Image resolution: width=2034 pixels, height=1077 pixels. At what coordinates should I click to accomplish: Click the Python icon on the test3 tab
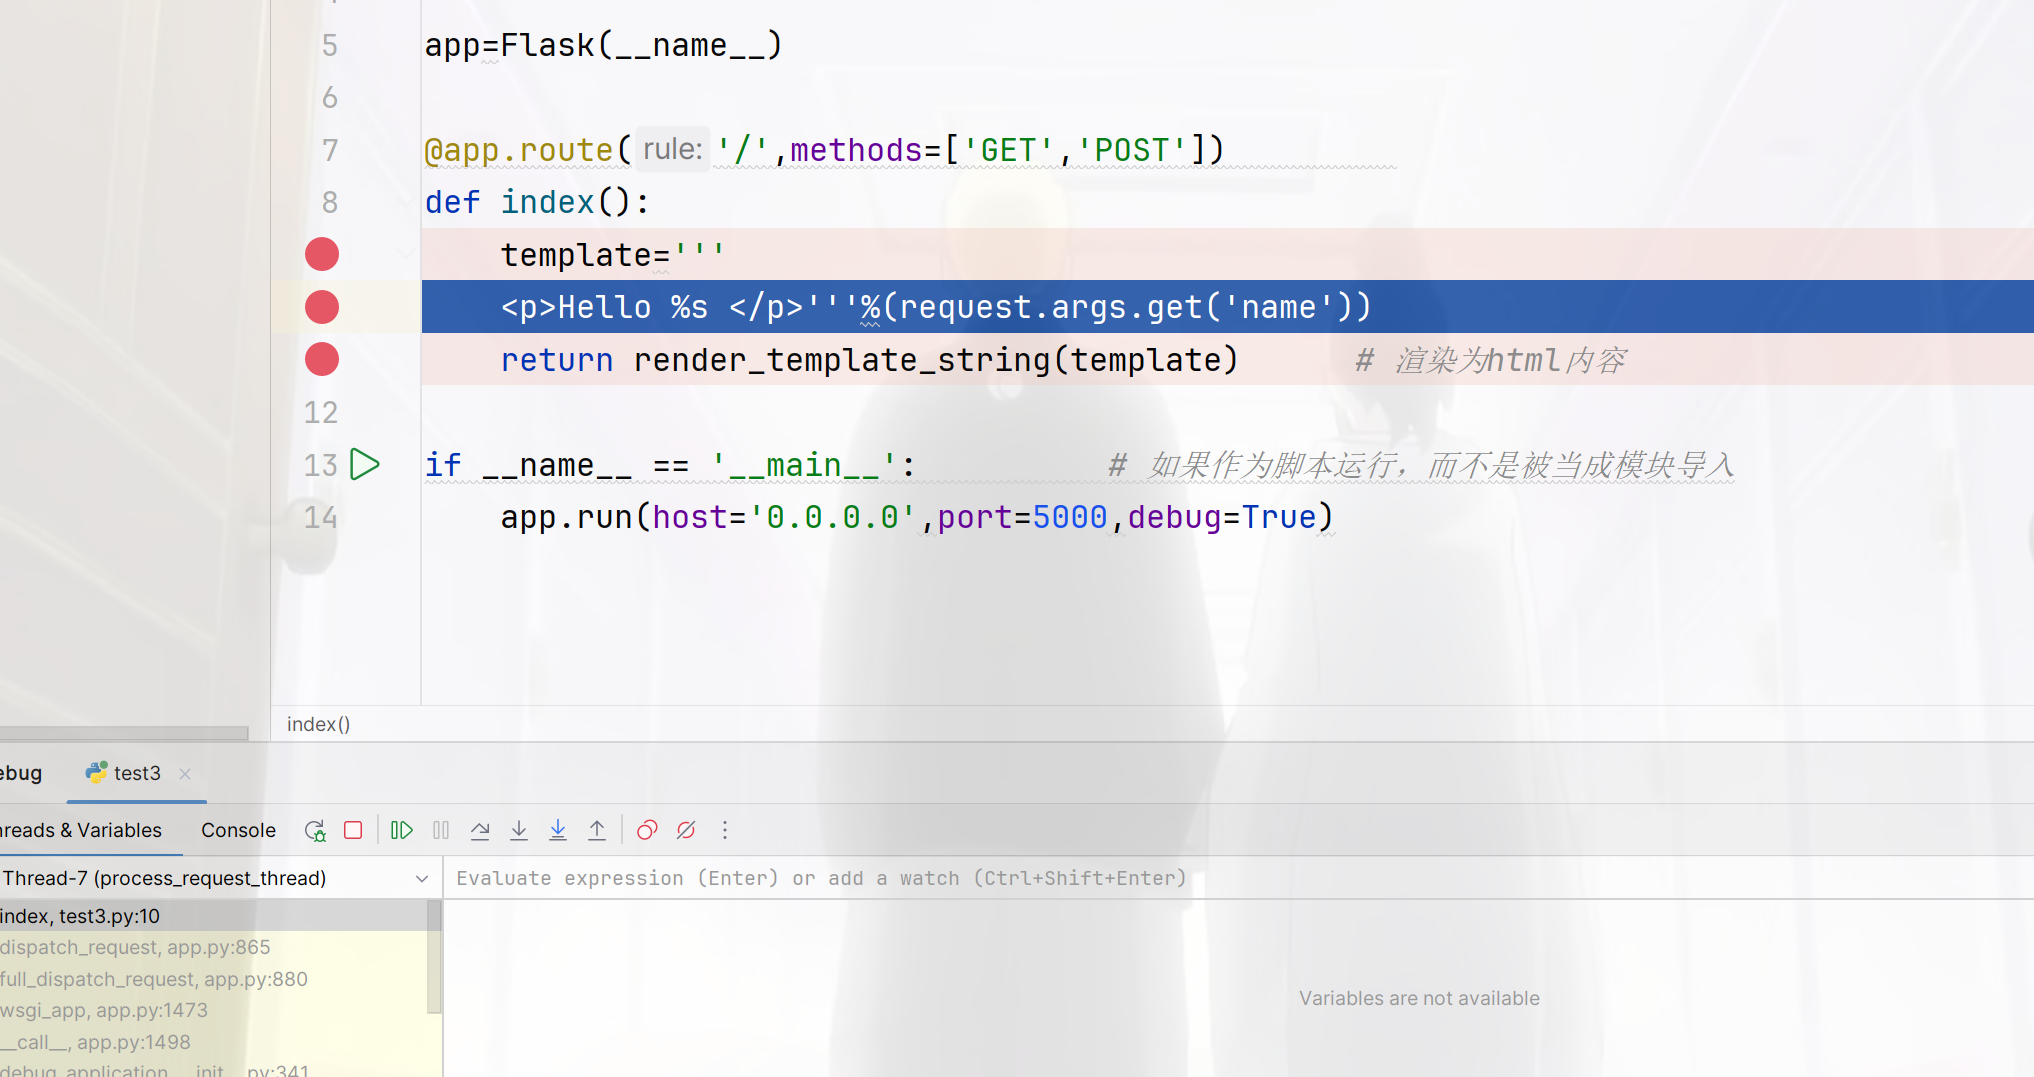pyautogui.click(x=96, y=772)
